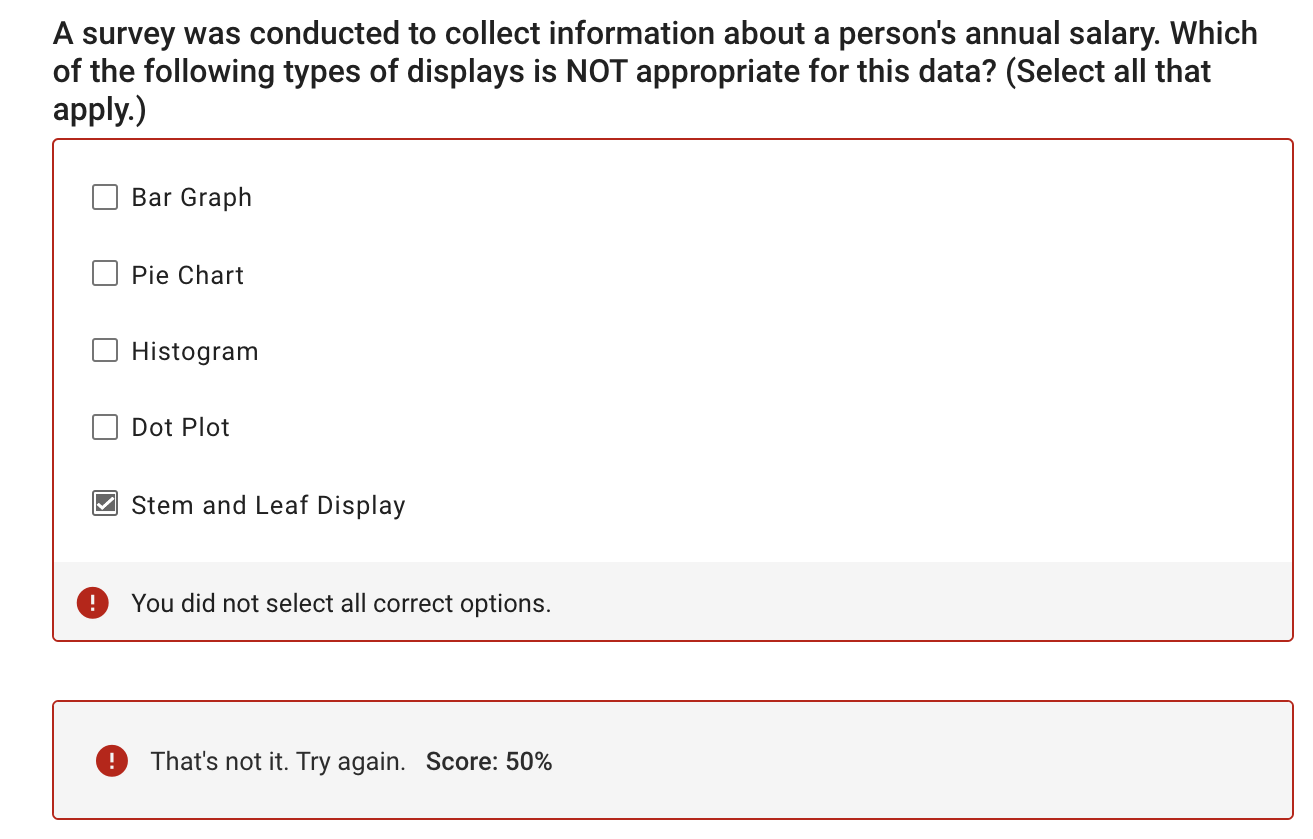Enable the Histogram option
Image resolution: width=1313 pixels, height=839 pixels.
104,350
